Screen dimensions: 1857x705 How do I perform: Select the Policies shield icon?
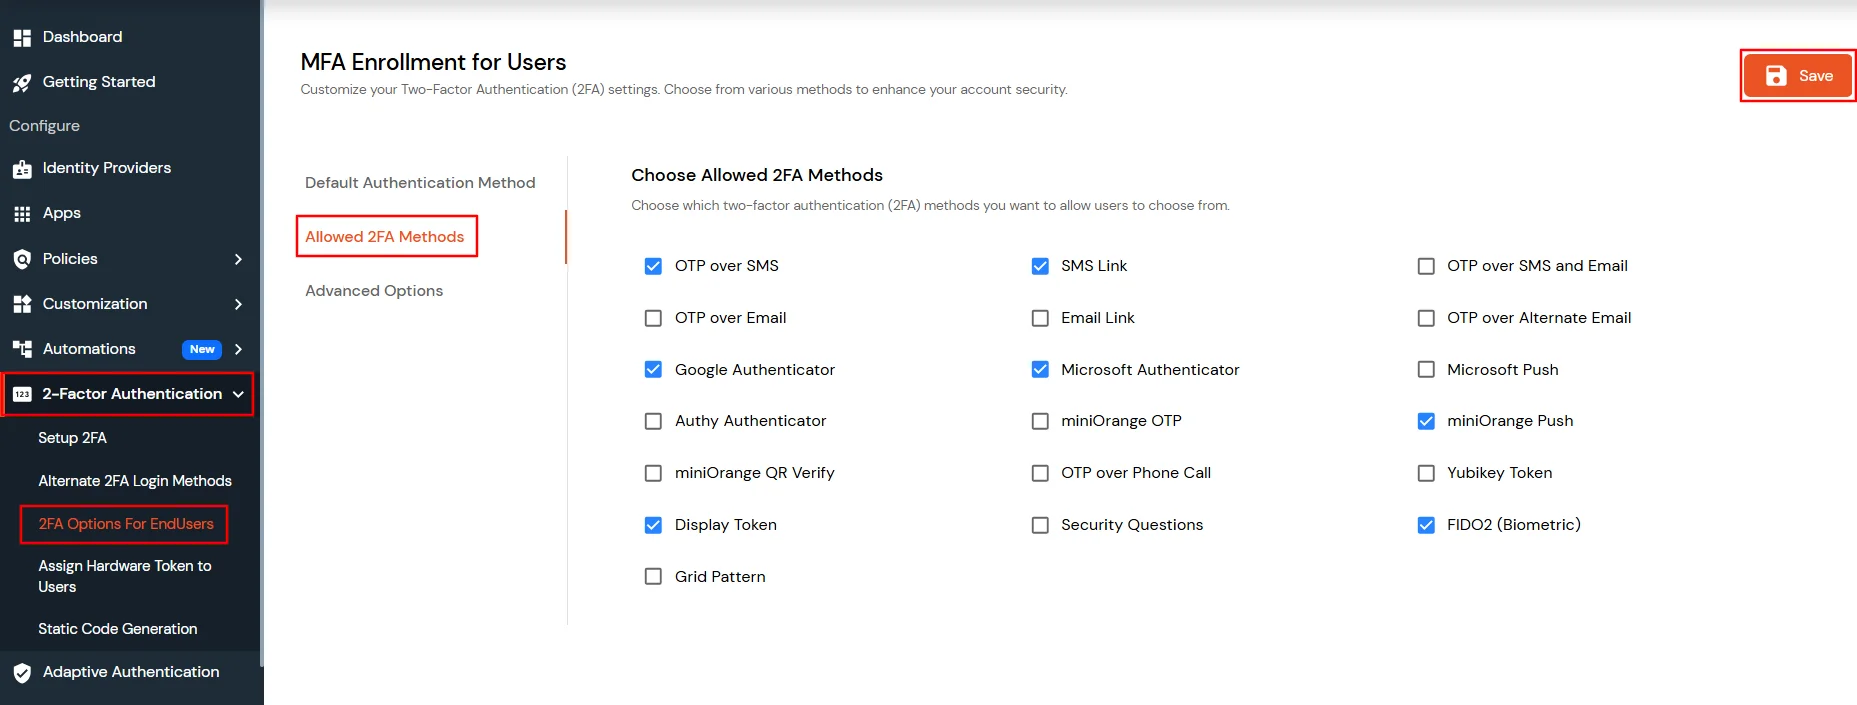tap(22, 259)
